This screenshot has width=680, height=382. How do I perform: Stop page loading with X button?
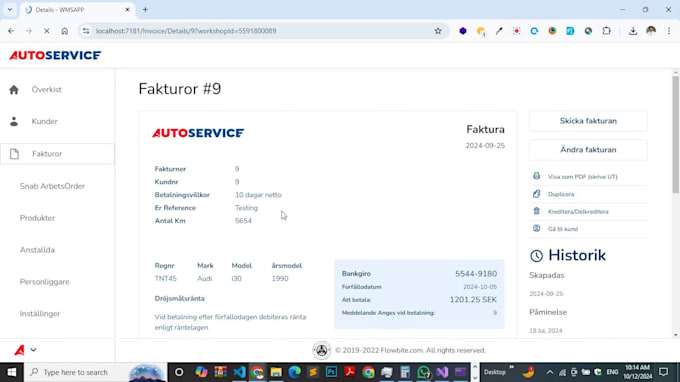[47, 31]
